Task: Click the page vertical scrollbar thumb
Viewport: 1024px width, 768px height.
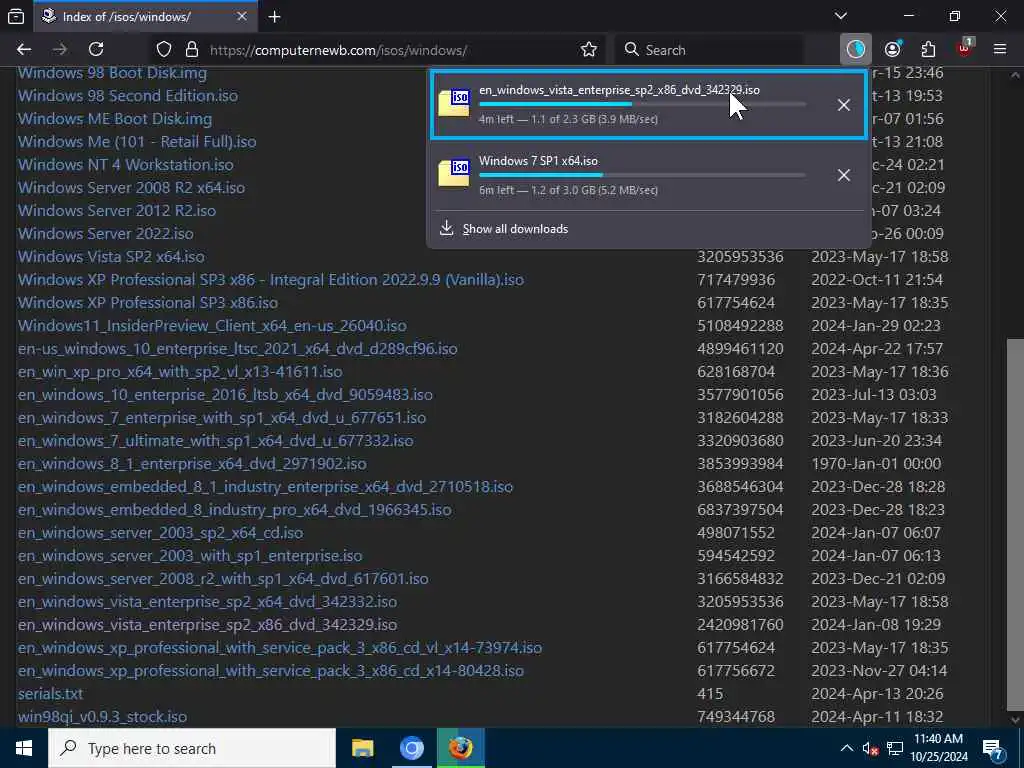Action: click(1015, 526)
